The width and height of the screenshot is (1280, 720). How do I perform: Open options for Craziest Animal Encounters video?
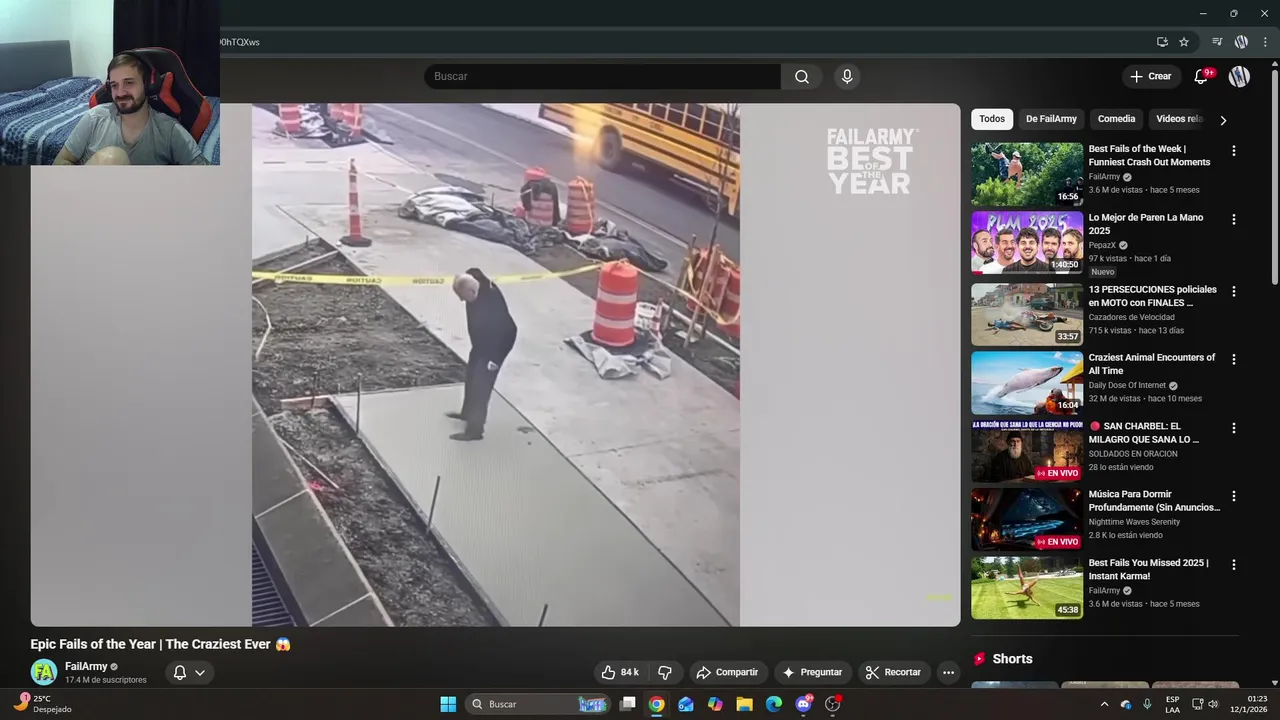pyautogui.click(x=1233, y=359)
